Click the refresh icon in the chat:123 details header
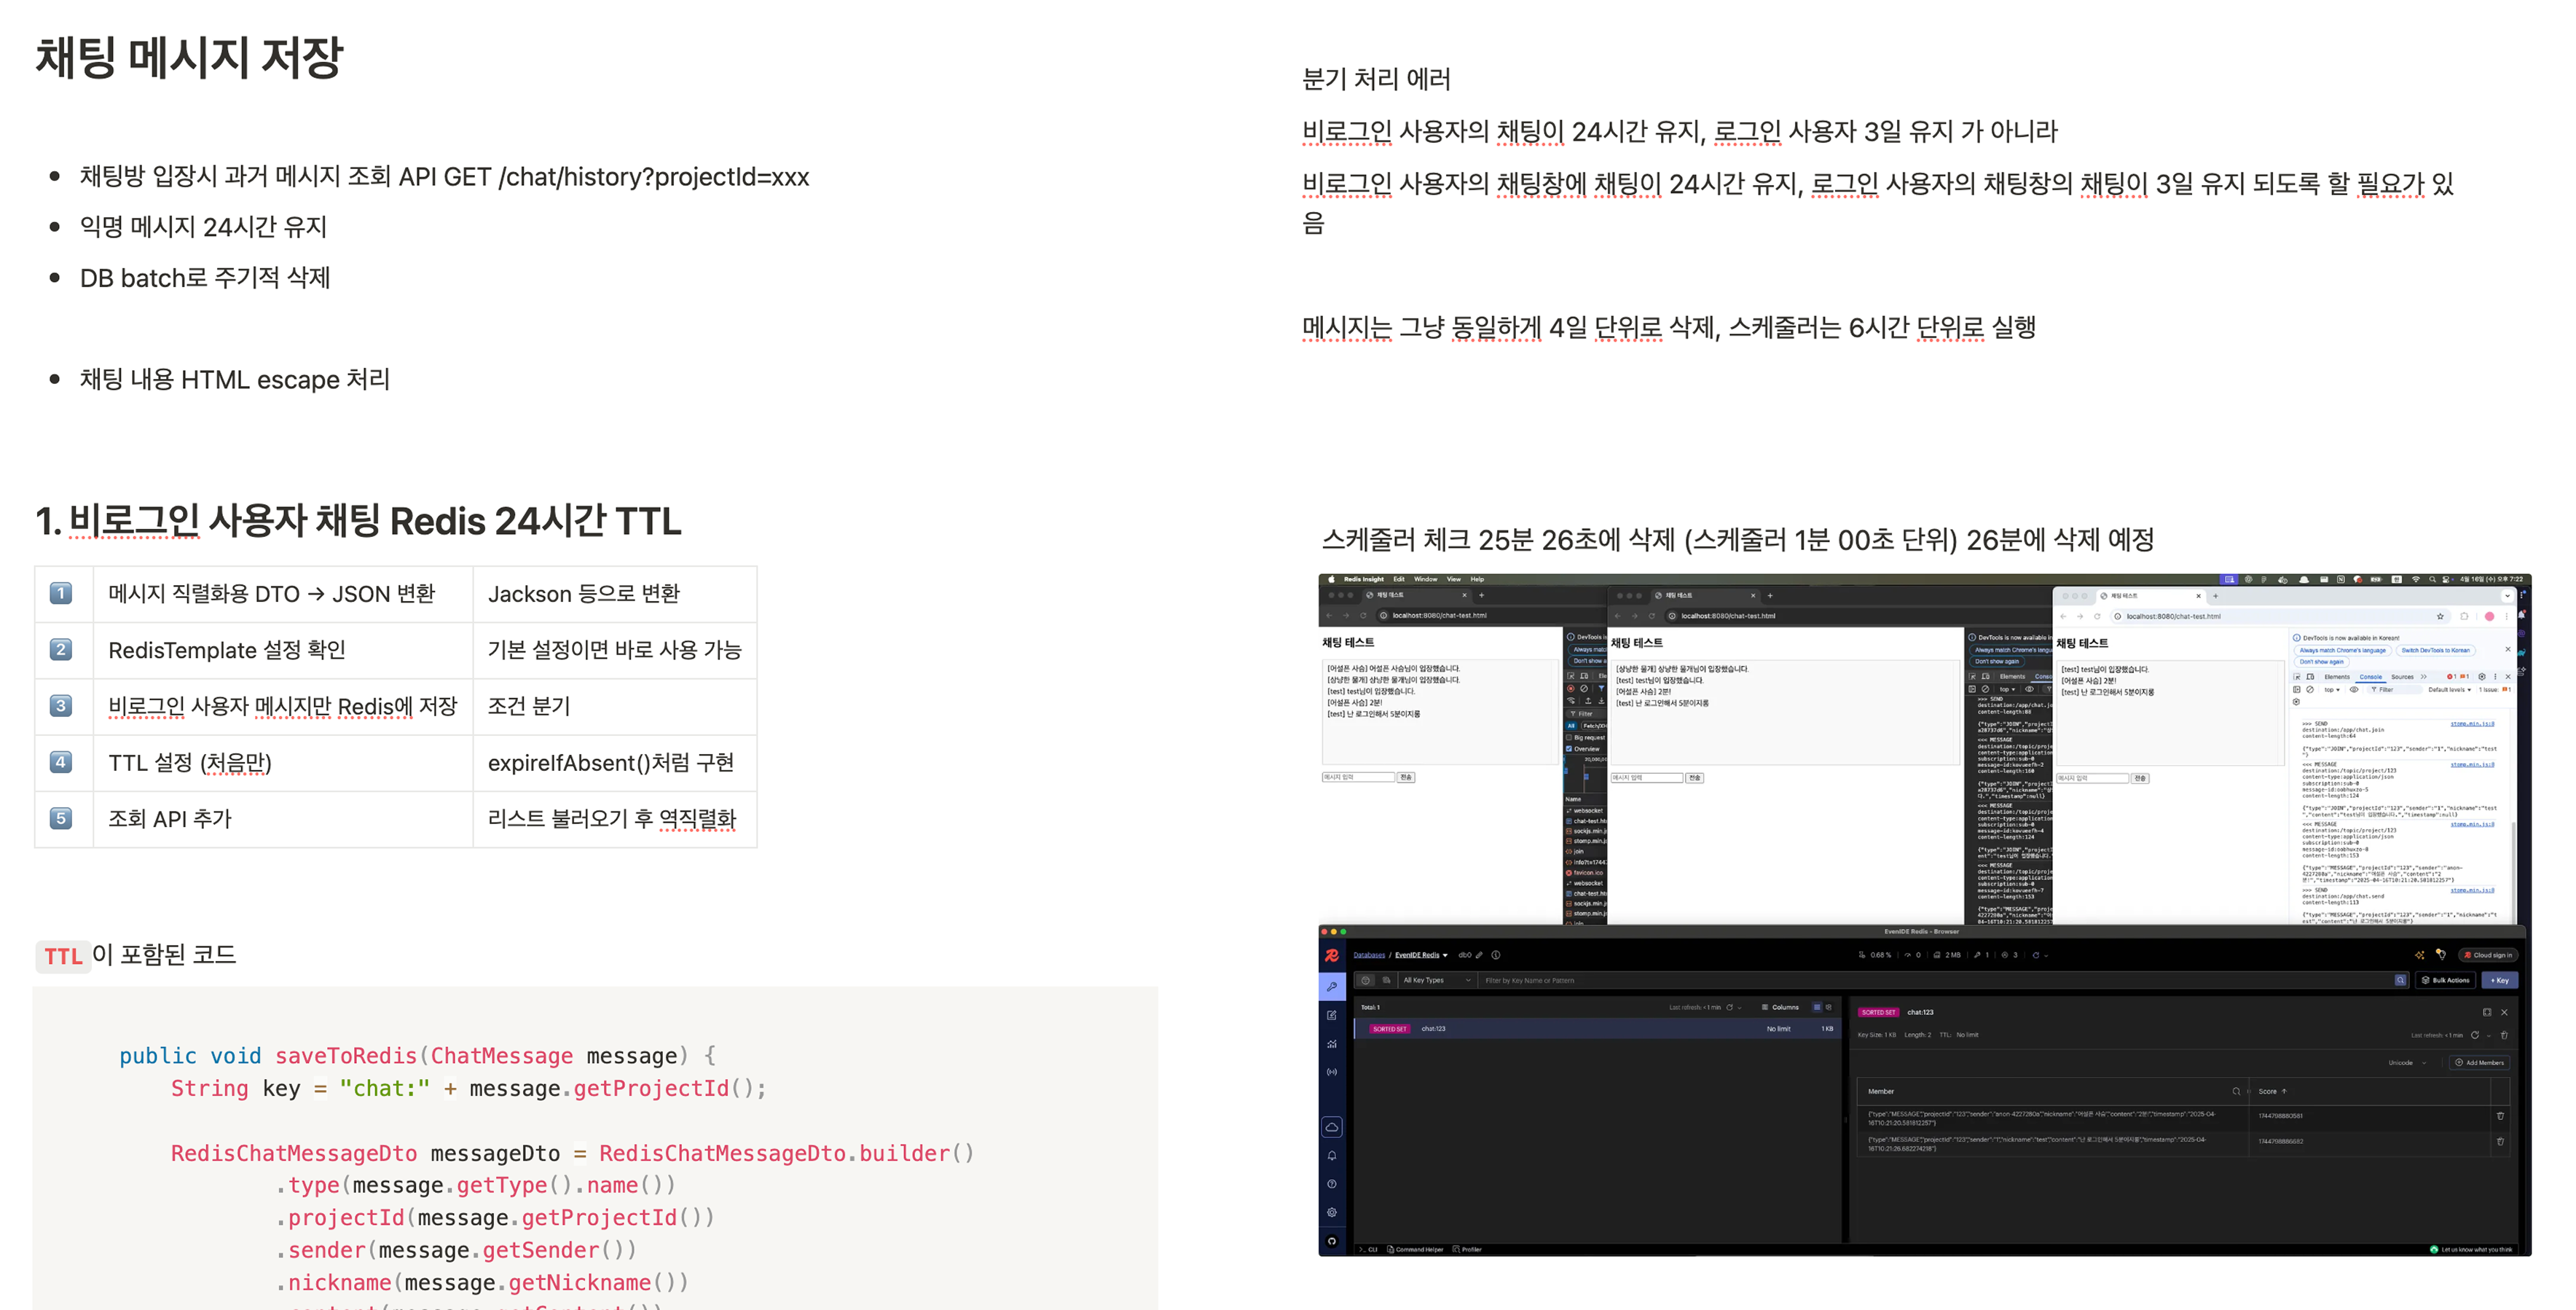2576x1310 pixels. click(2475, 1035)
